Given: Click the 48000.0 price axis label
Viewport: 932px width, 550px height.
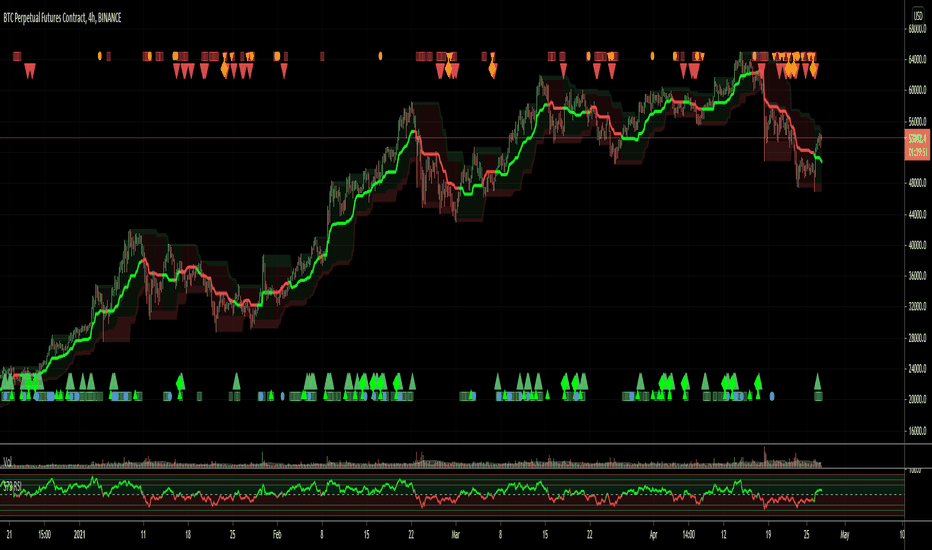Looking at the screenshot, I should pos(917,183).
